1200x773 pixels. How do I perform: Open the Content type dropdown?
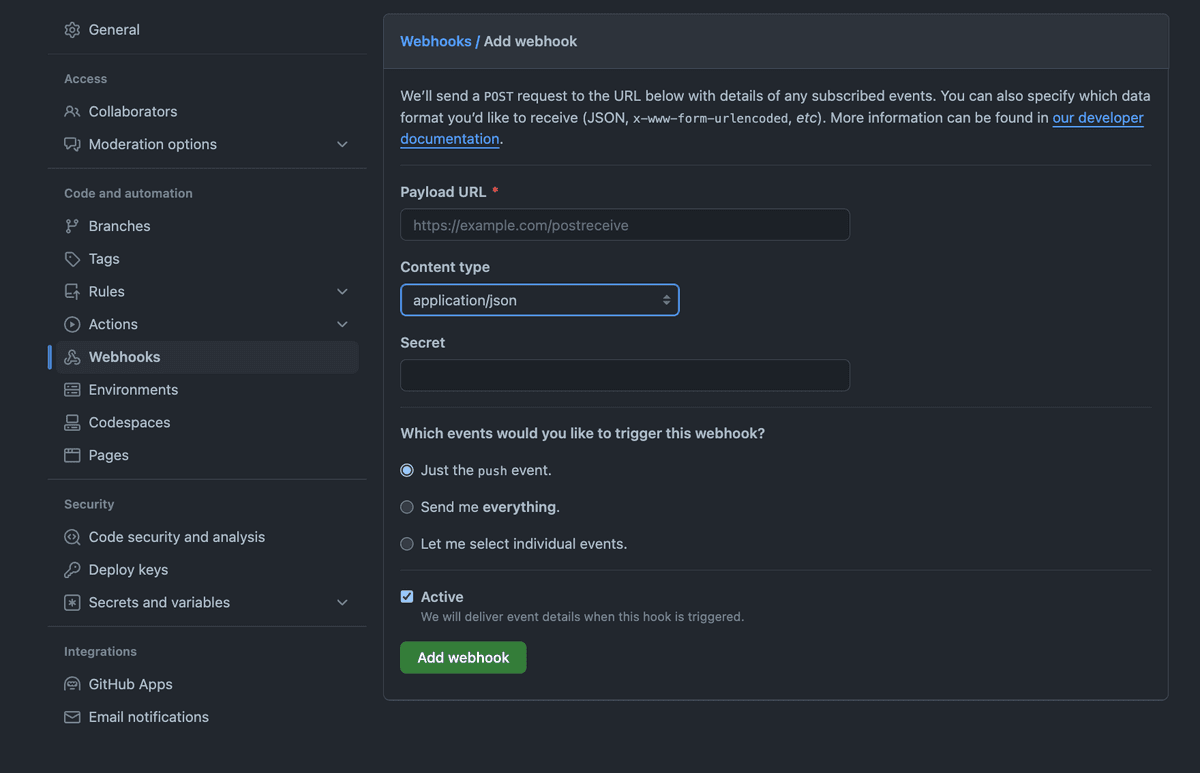point(539,300)
